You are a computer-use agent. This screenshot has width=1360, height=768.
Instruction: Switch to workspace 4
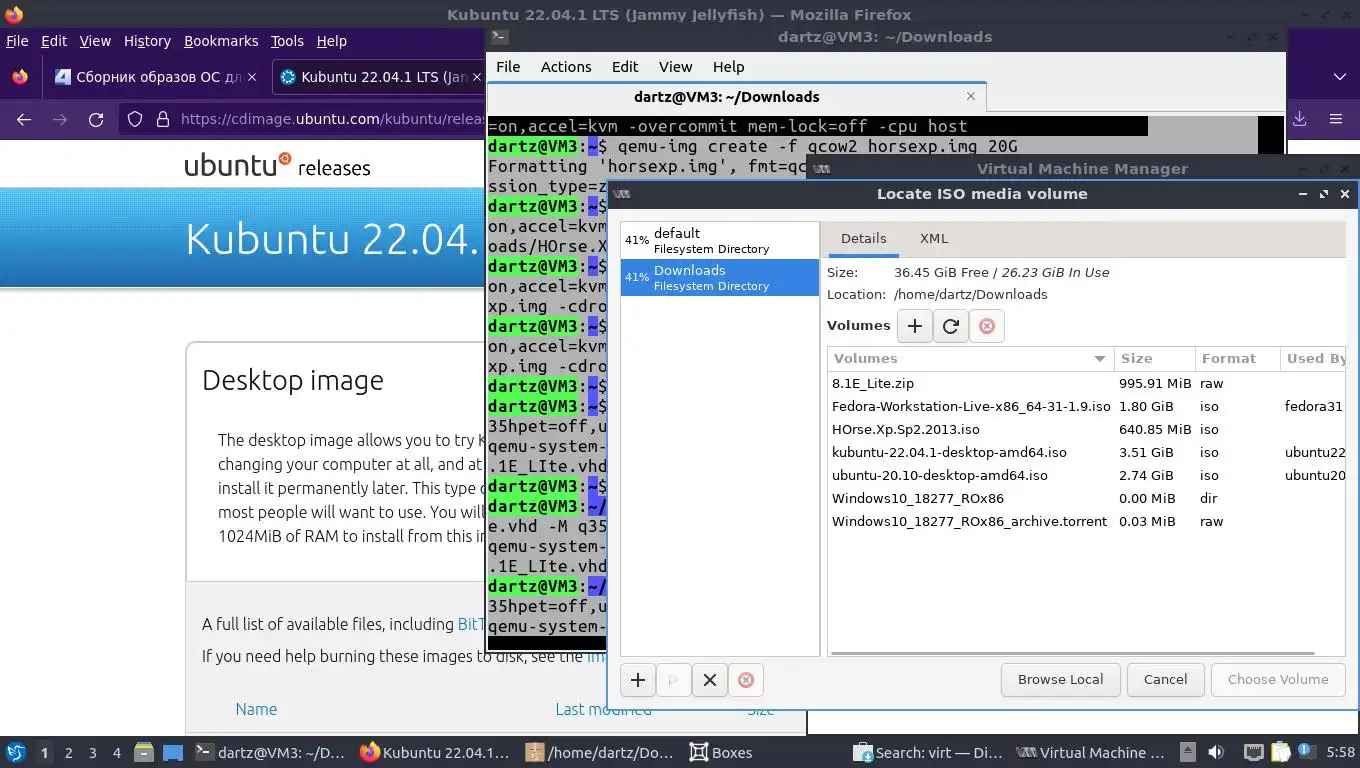point(117,752)
